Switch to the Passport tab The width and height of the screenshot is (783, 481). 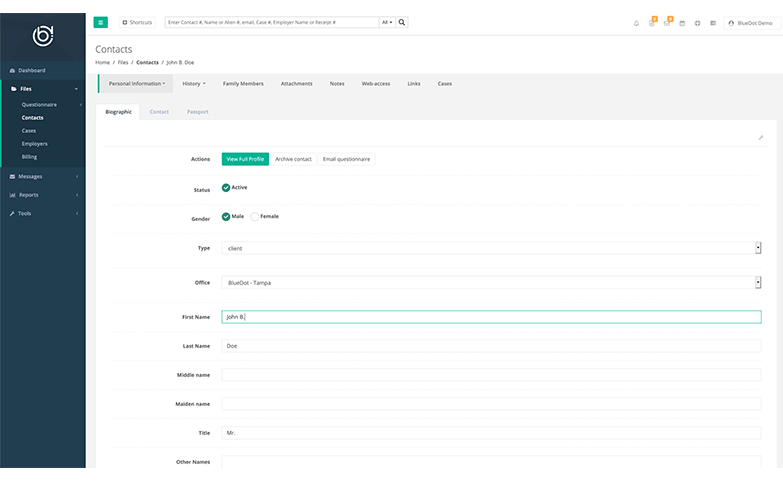click(197, 112)
